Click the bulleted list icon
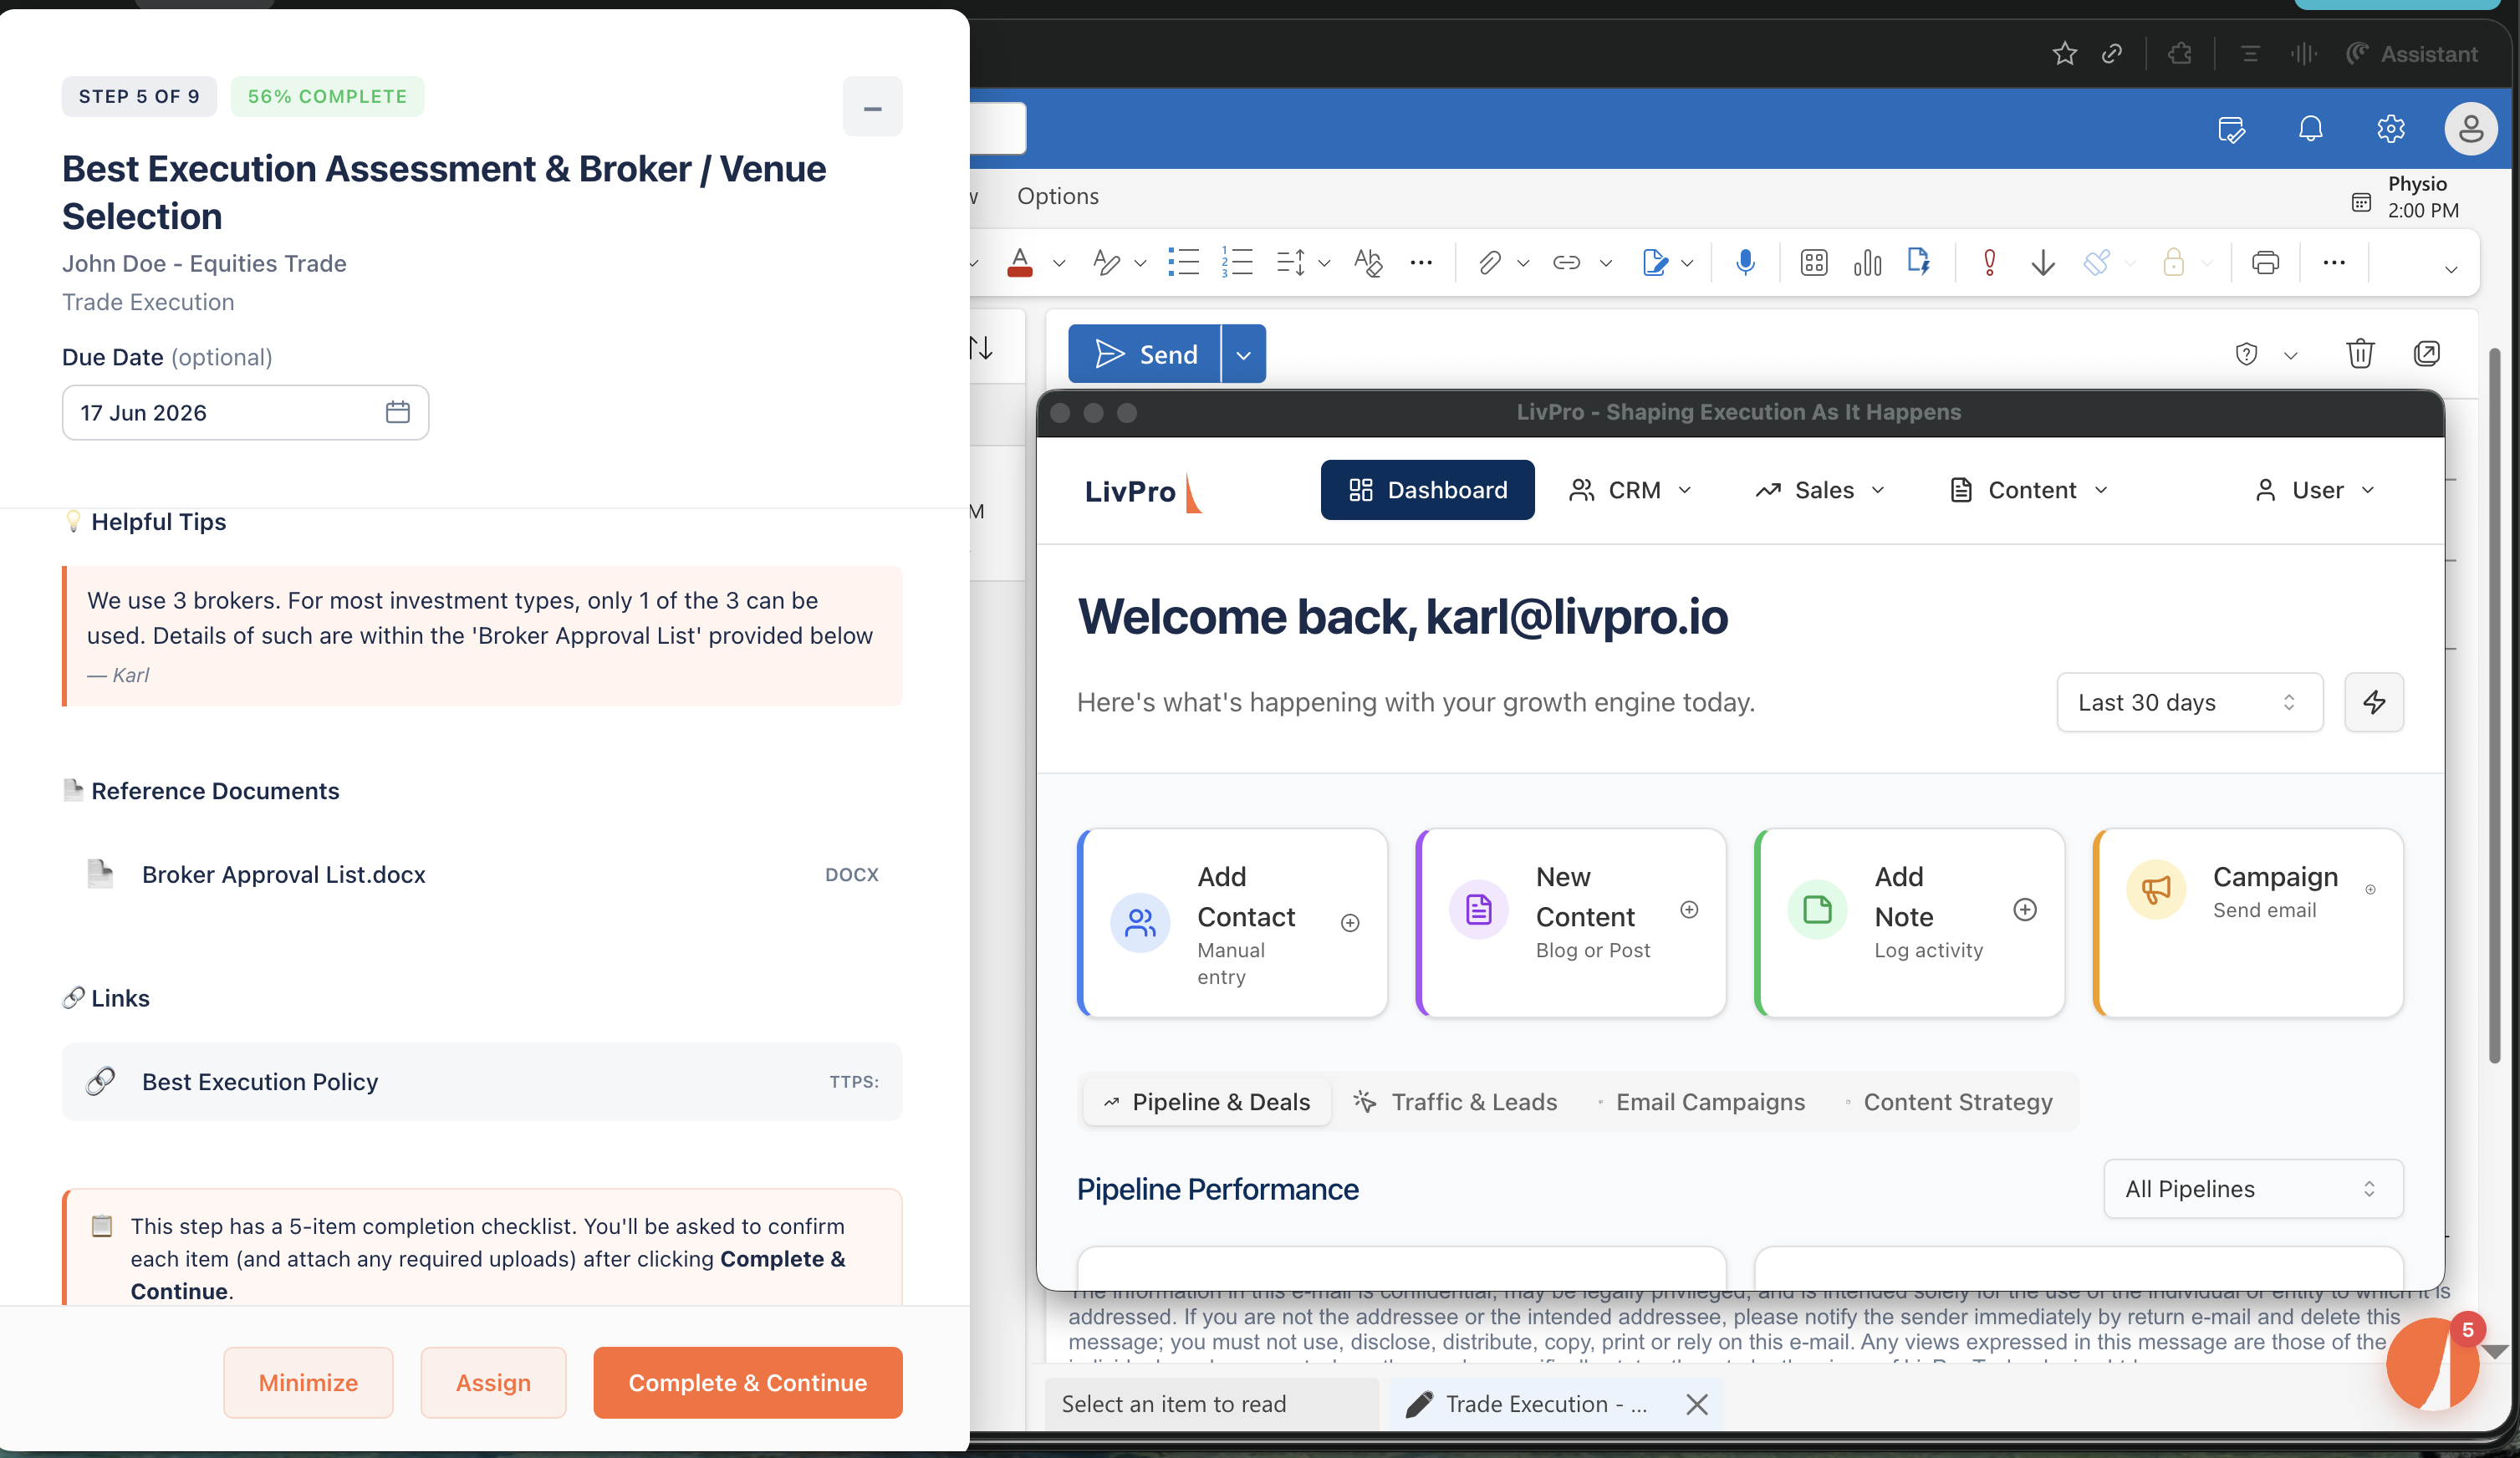This screenshot has height=1458, width=2520. [1184, 263]
